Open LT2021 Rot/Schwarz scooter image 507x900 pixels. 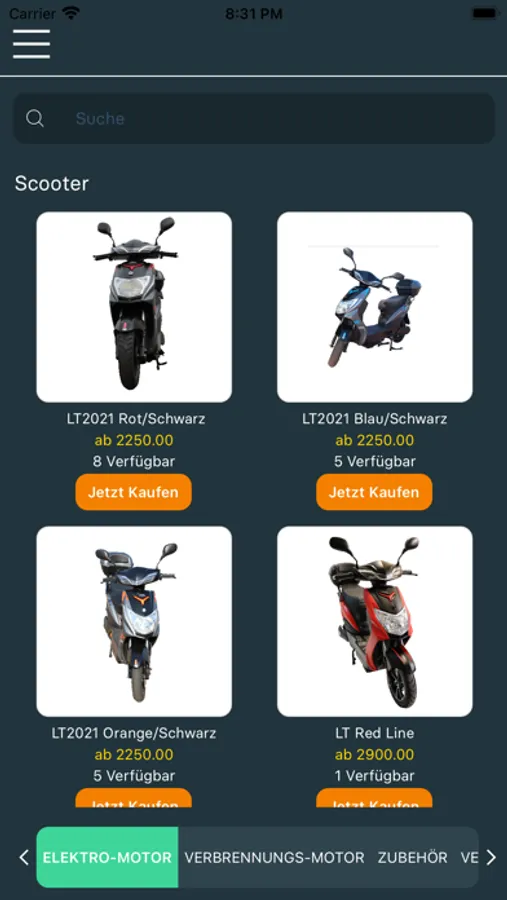point(134,307)
